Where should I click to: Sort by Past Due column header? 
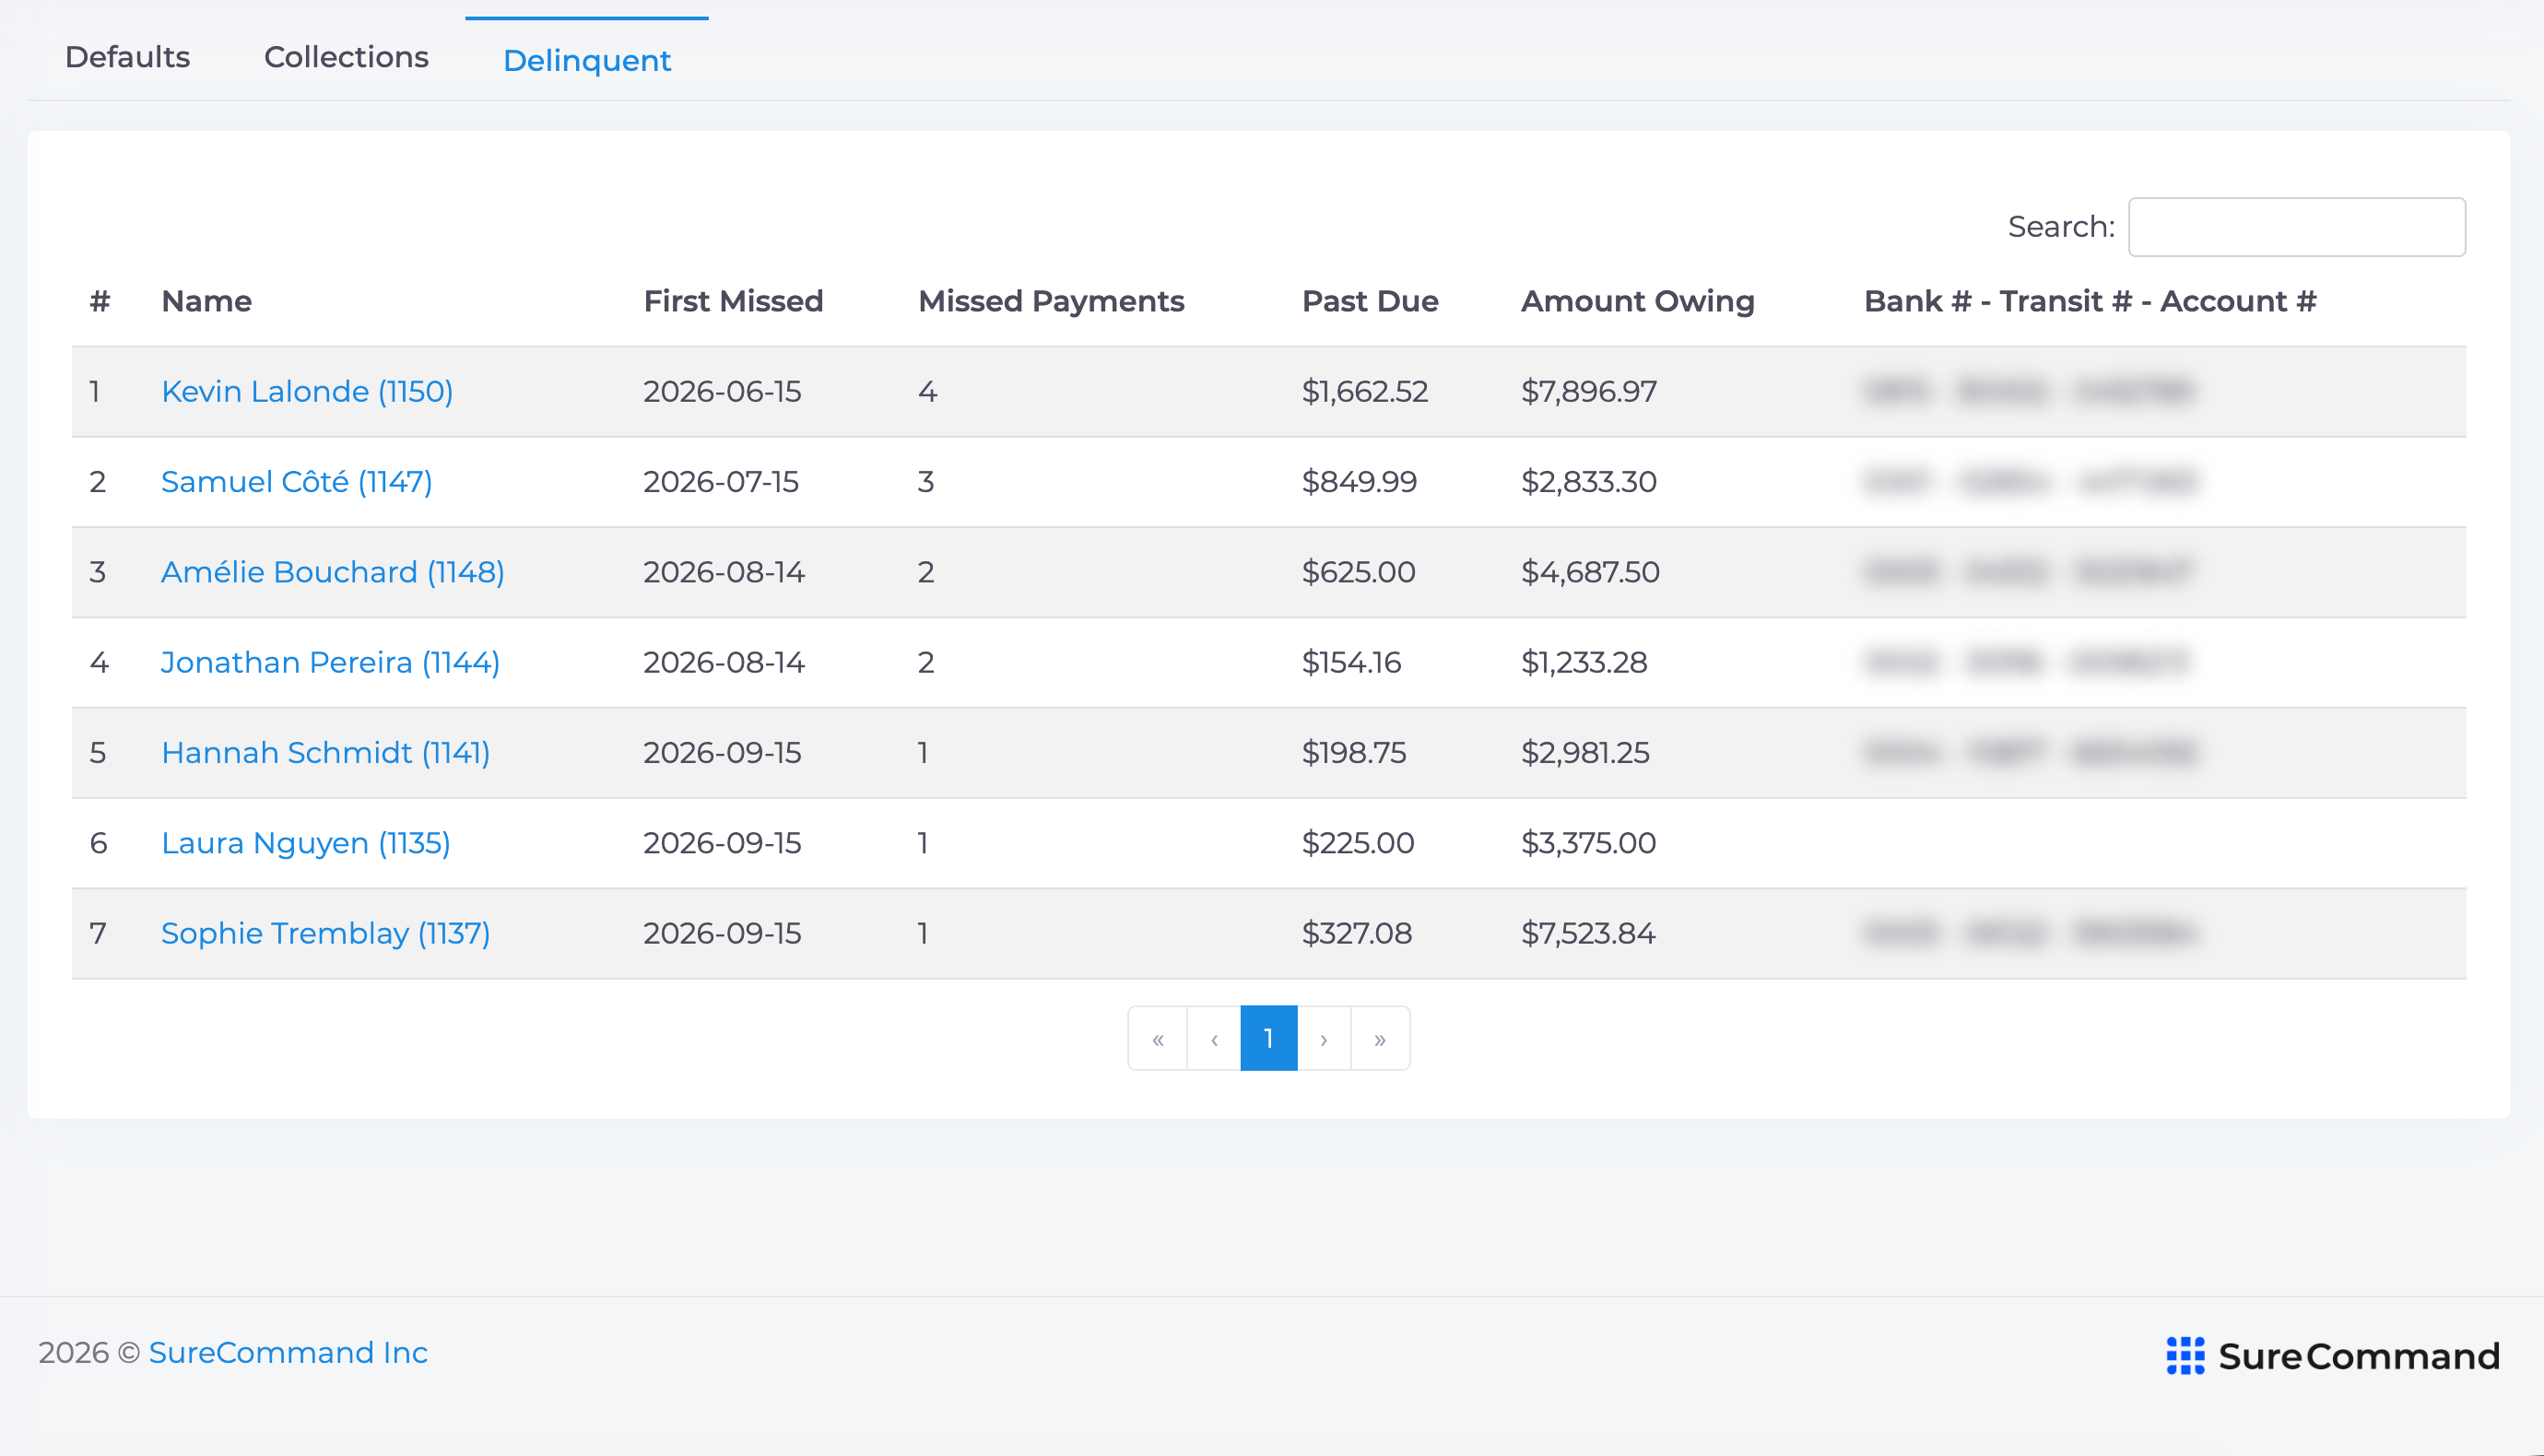(x=1370, y=301)
